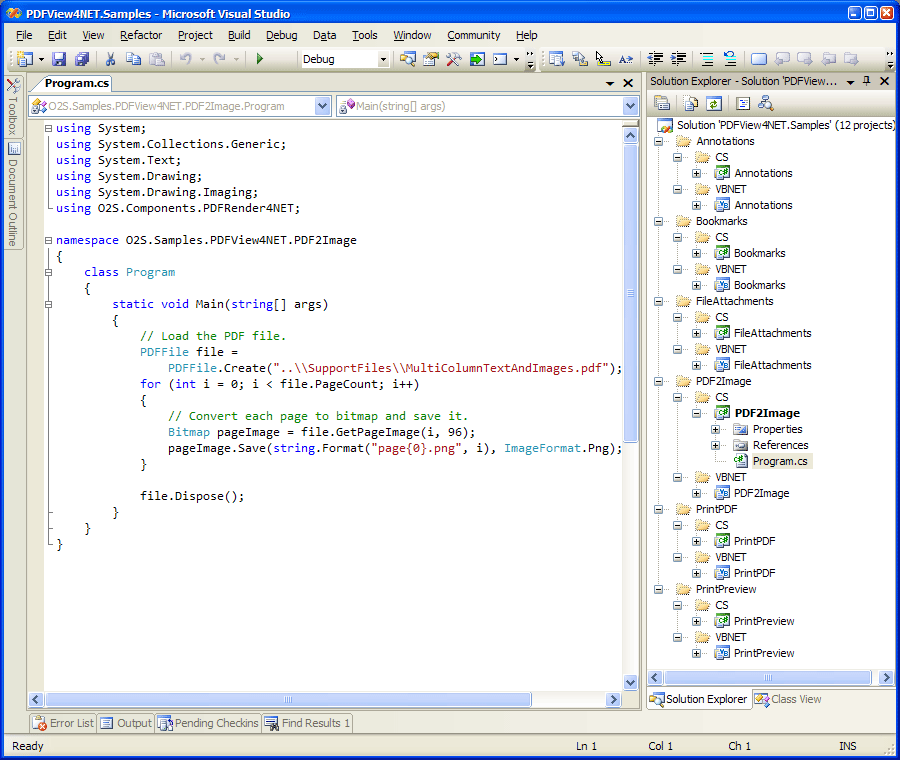The width and height of the screenshot is (900, 760).
Task: Click View Class Diagram icon
Action: (765, 103)
